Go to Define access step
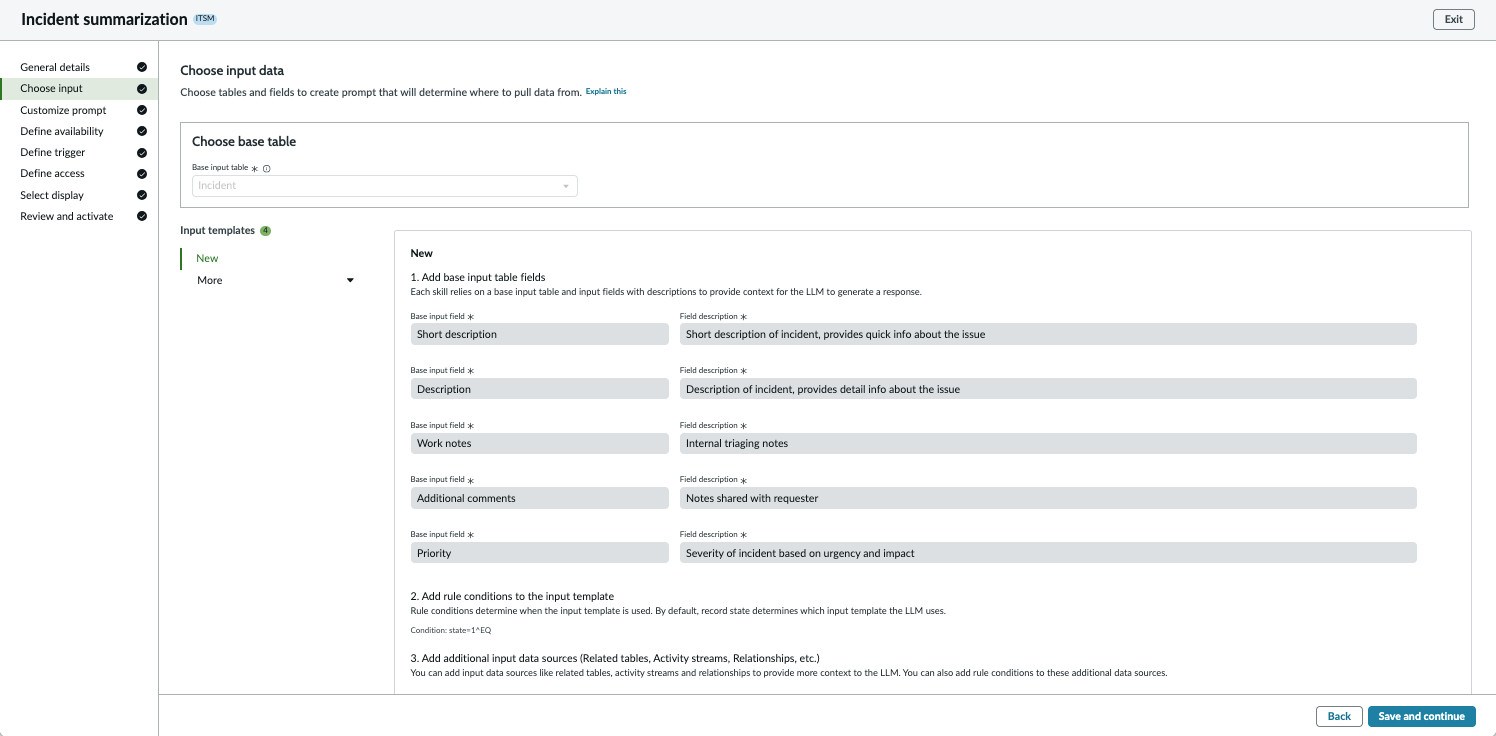Image resolution: width=1496 pixels, height=736 pixels. pos(52,174)
